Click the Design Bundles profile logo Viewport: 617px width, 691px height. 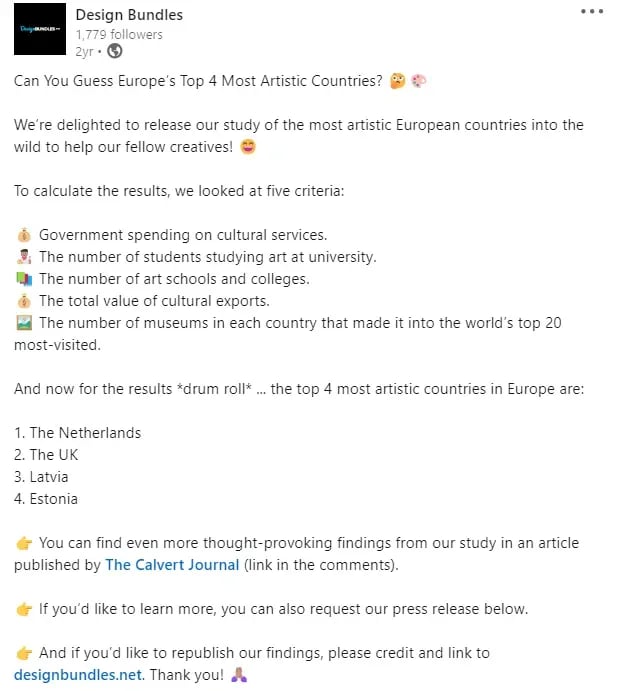click(x=40, y=29)
